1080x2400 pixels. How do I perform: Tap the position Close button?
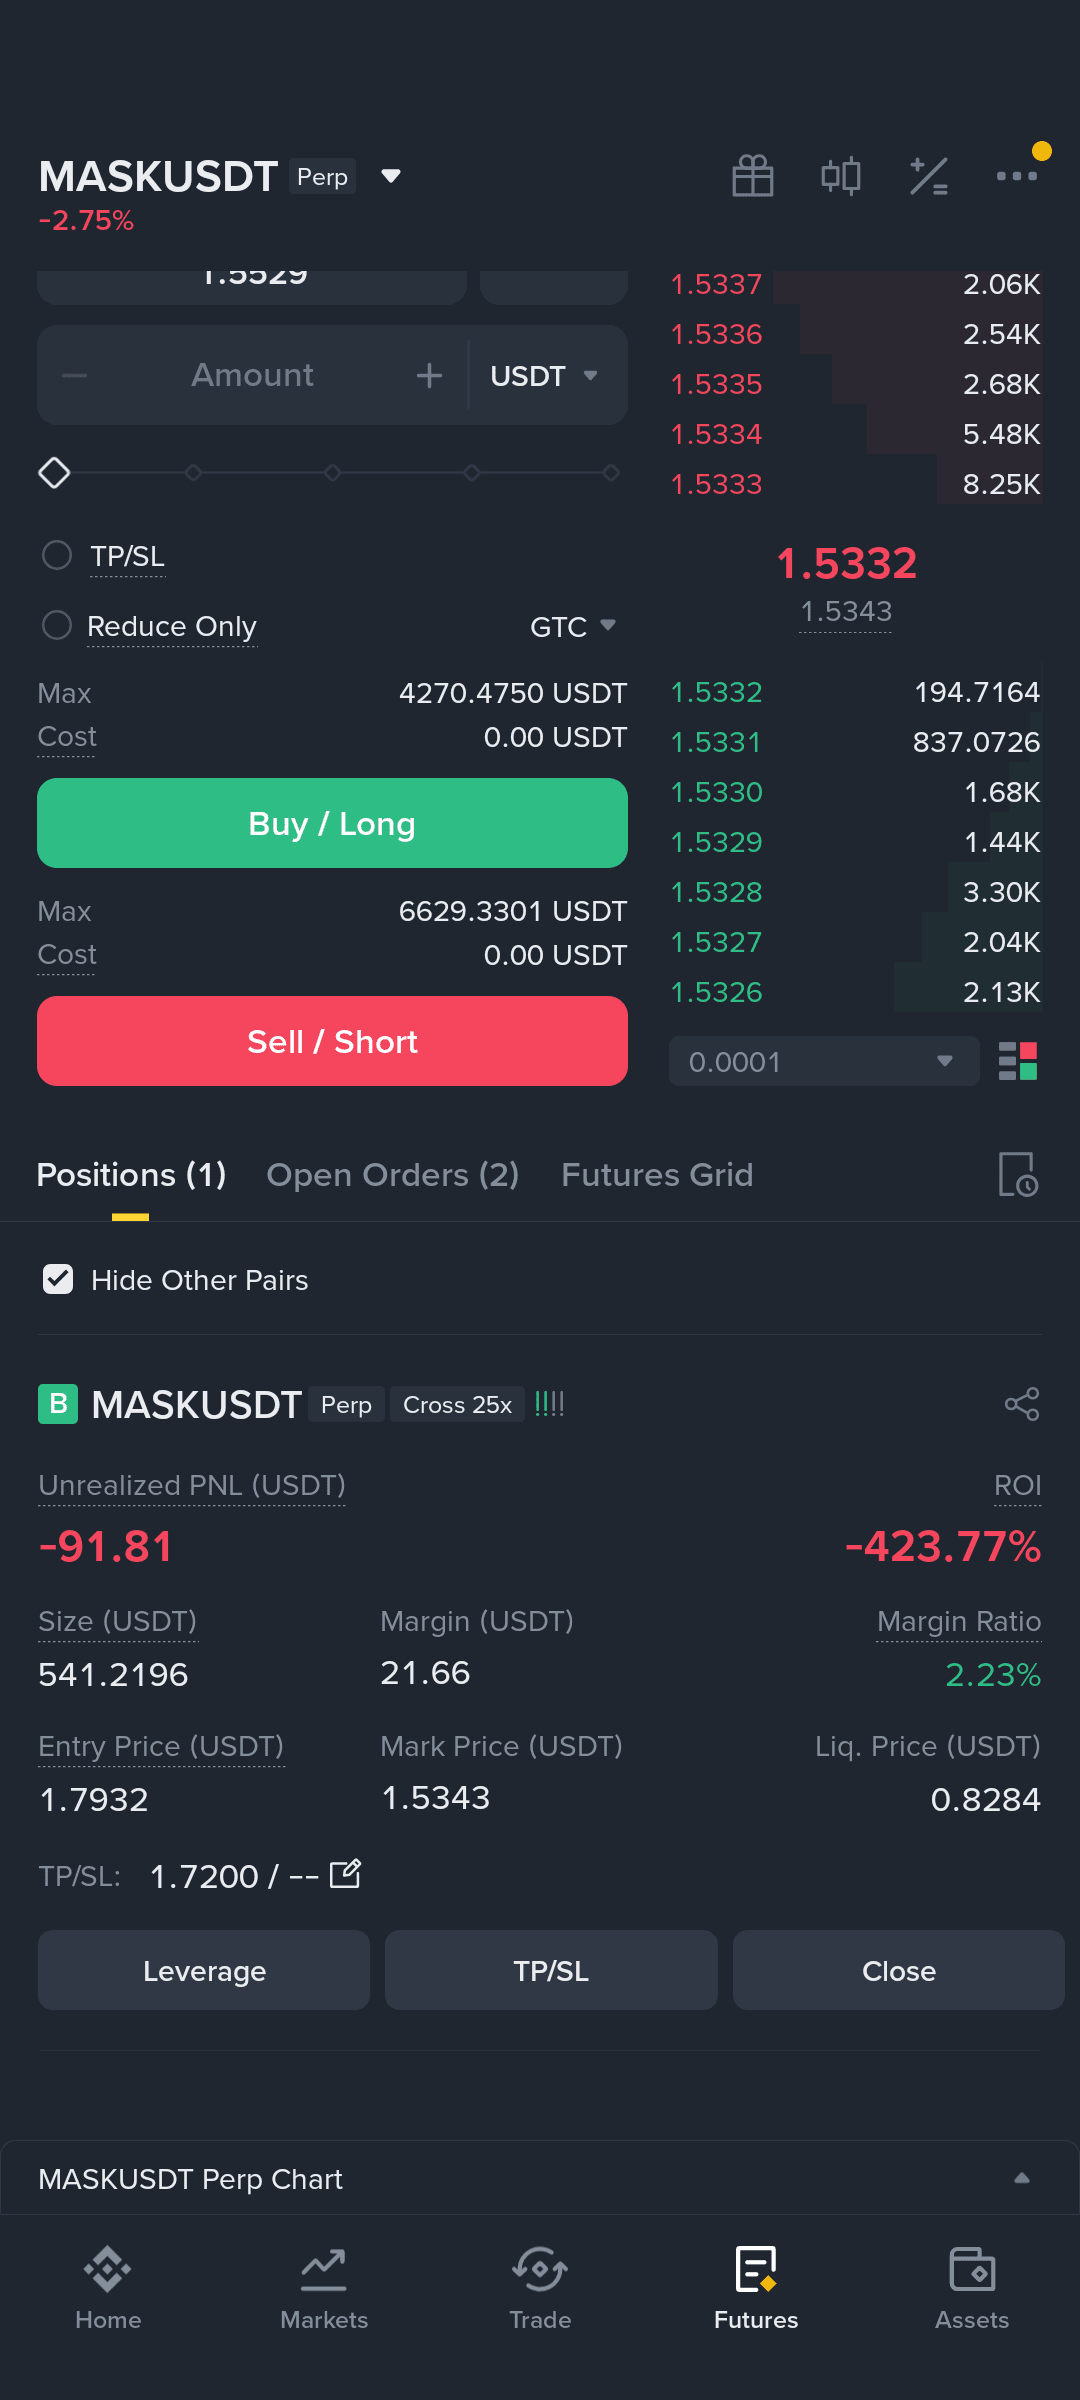tap(898, 1970)
